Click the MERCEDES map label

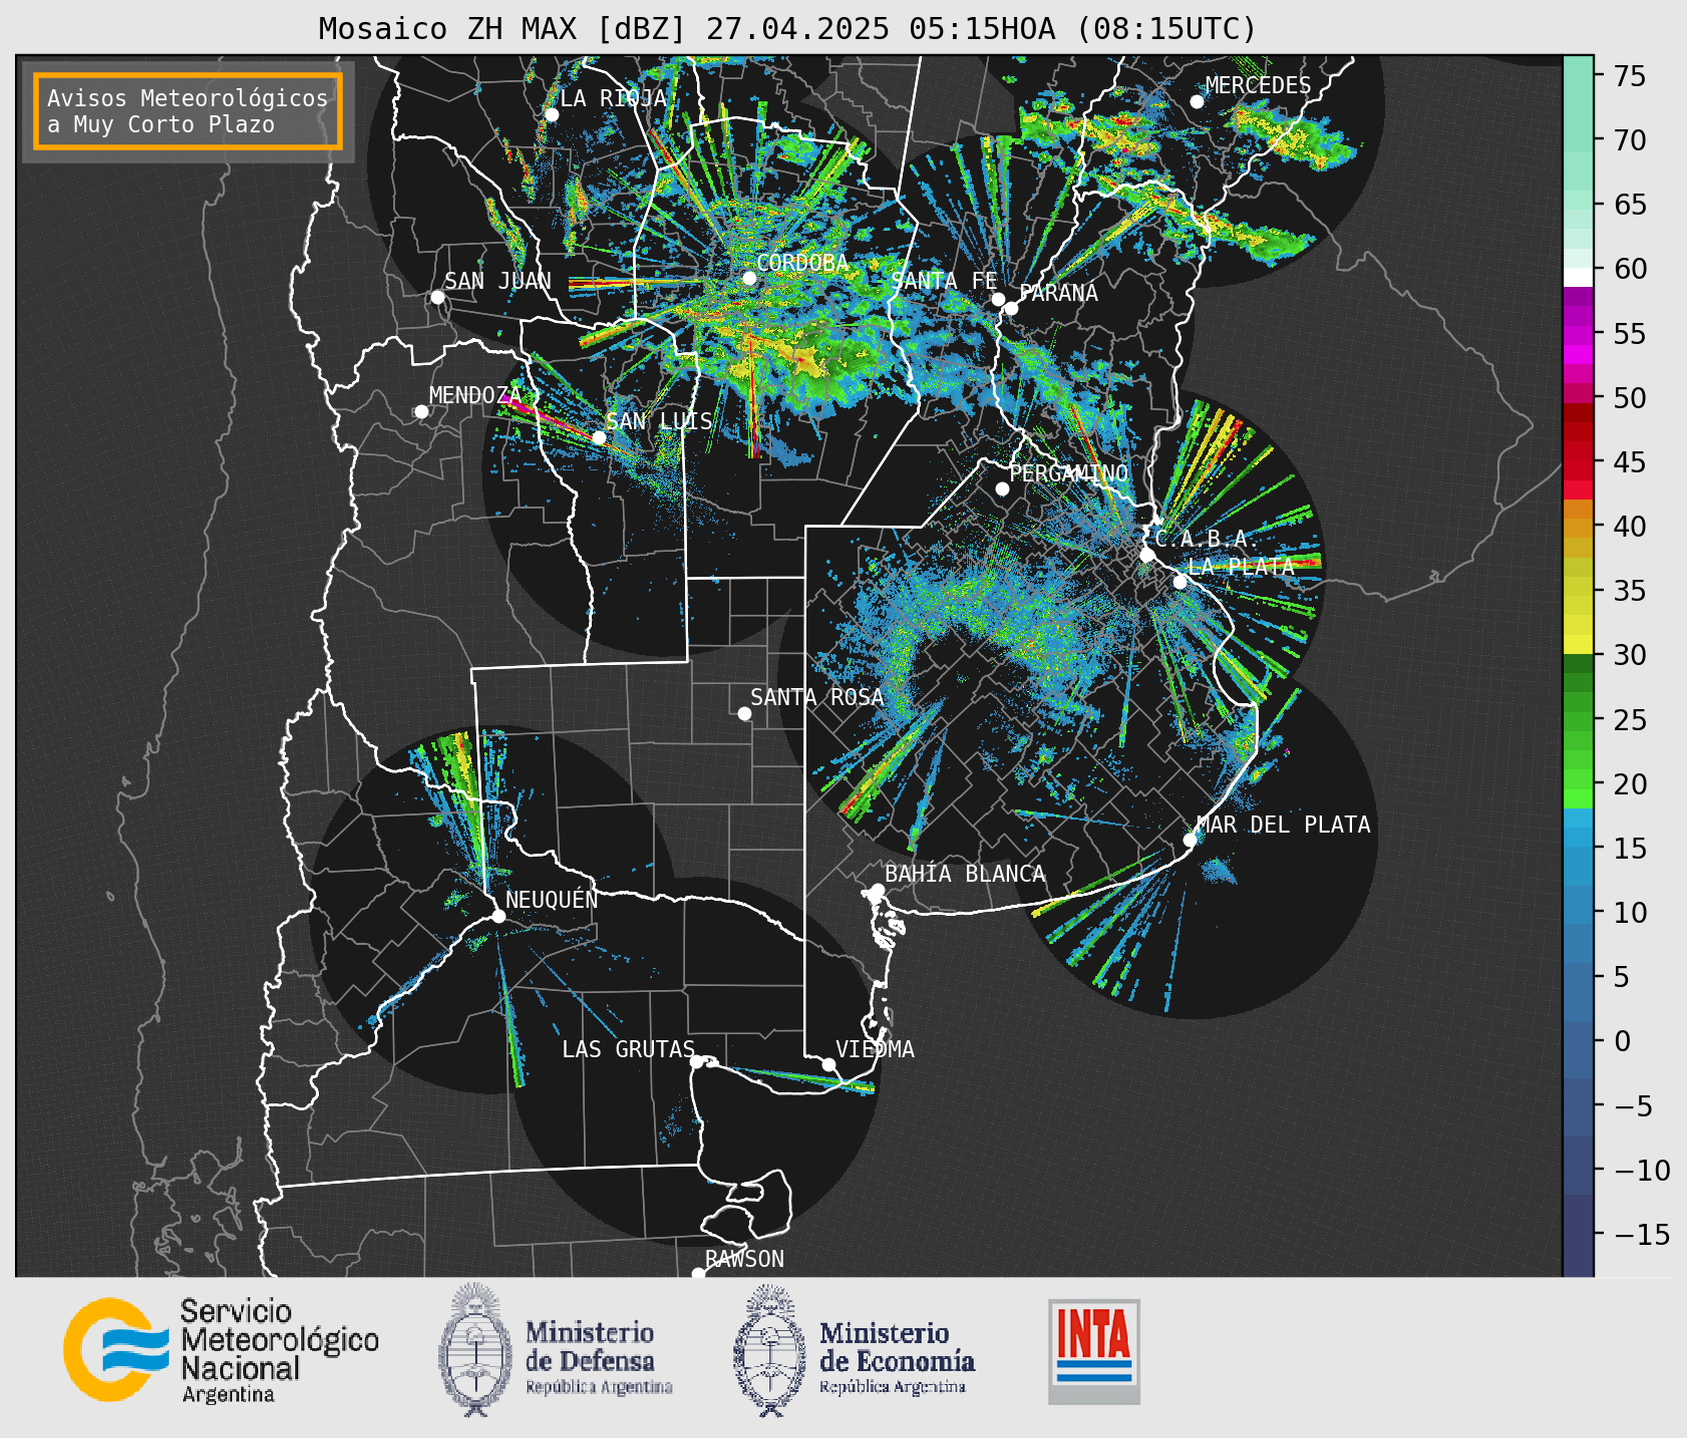[x=1258, y=86]
